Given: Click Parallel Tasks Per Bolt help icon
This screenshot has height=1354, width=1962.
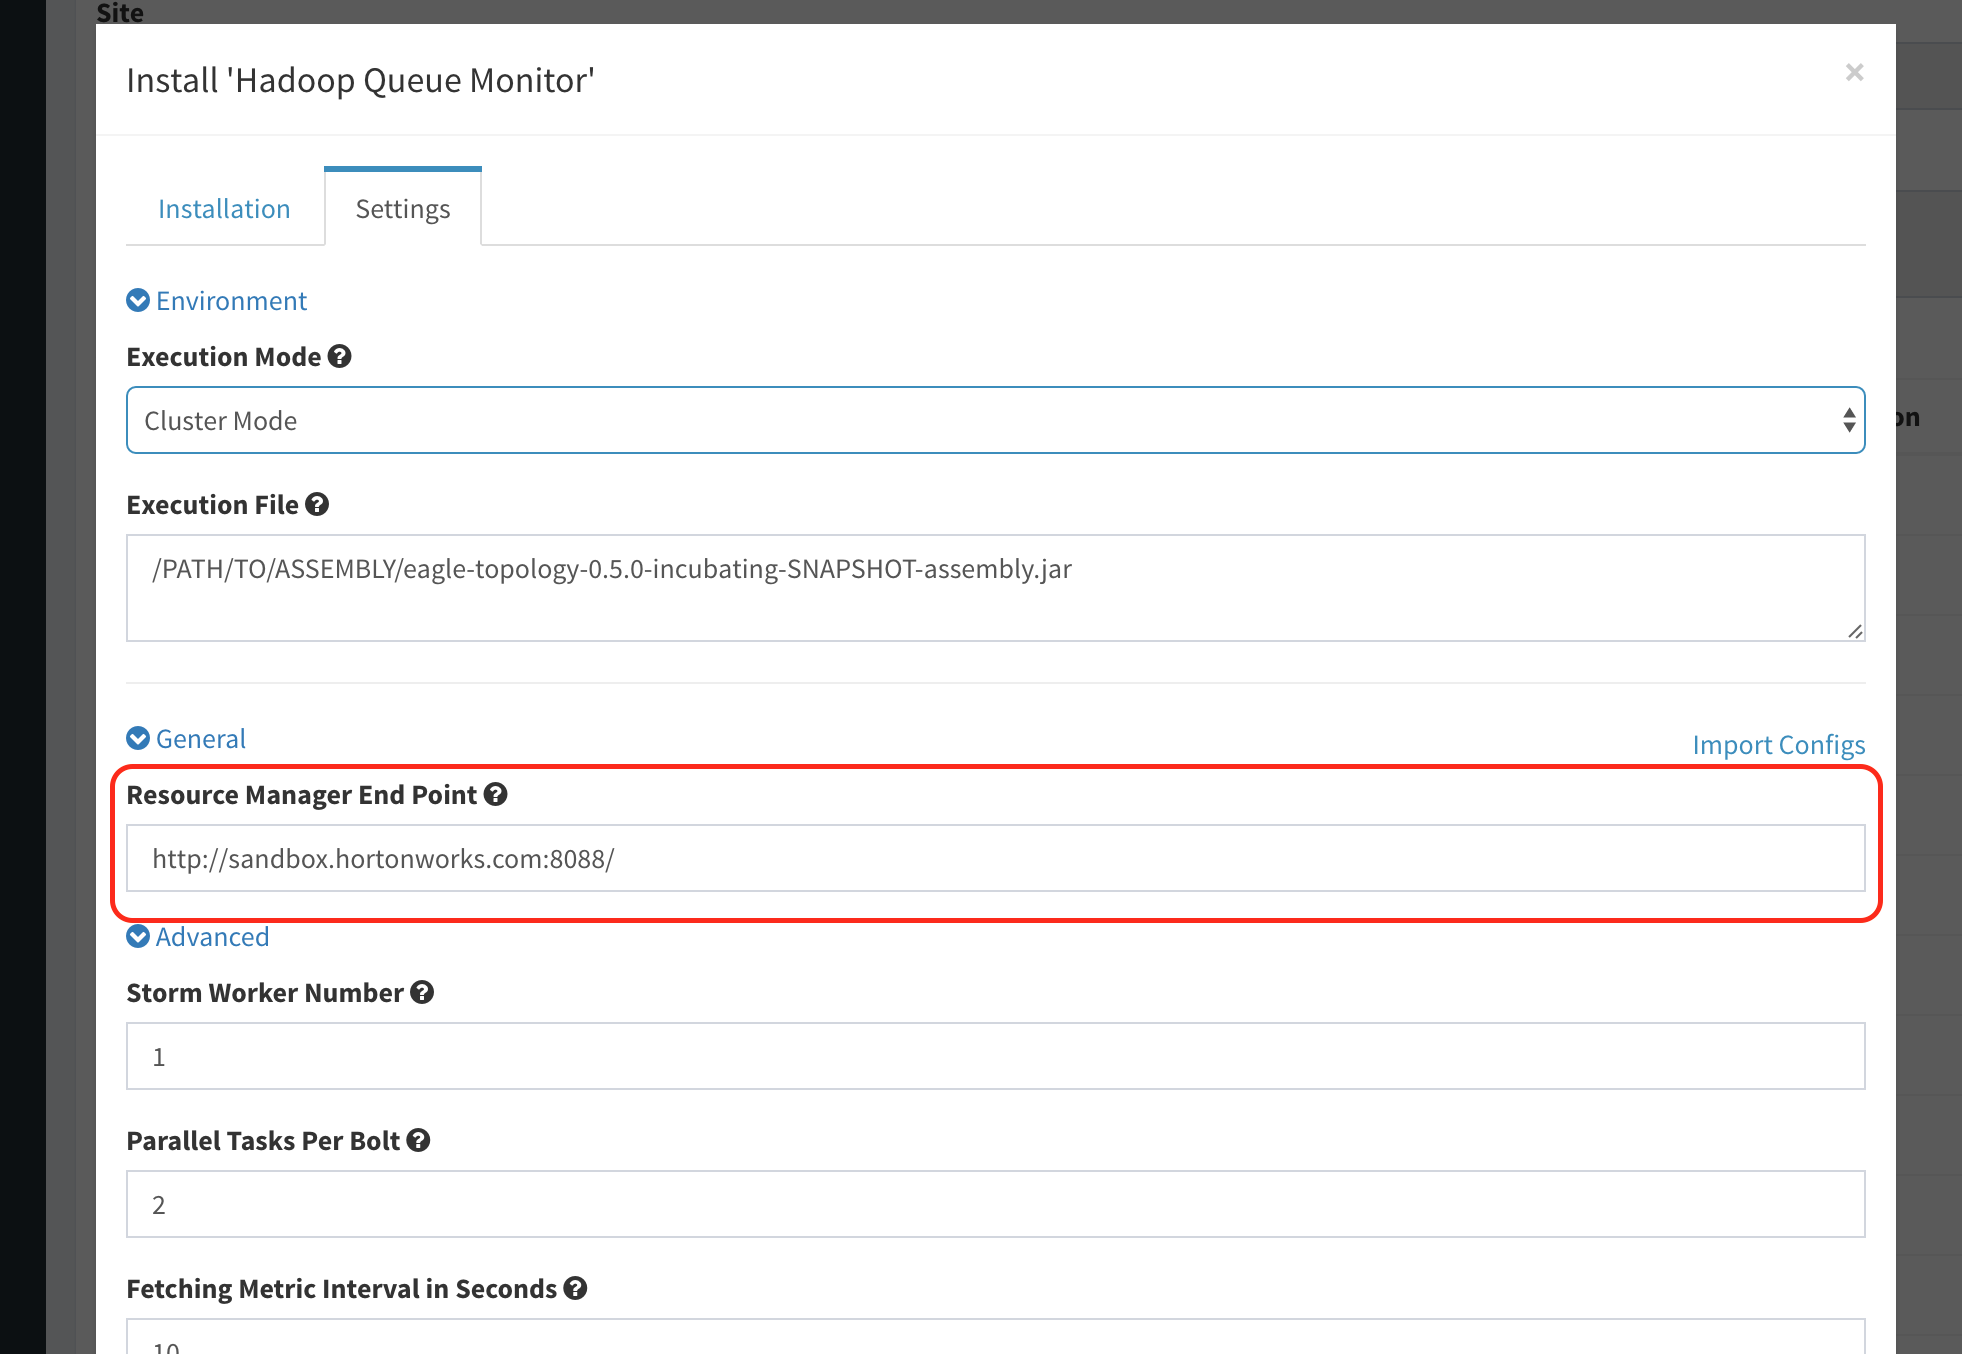Looking at the screenshot, I should [x=419, y=1141].
